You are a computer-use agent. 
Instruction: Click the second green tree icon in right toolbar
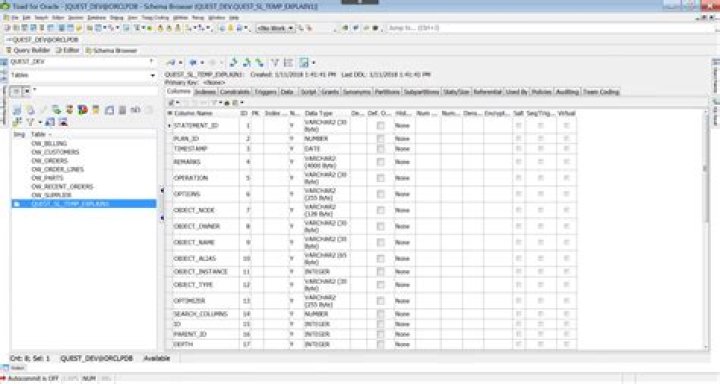247,62
